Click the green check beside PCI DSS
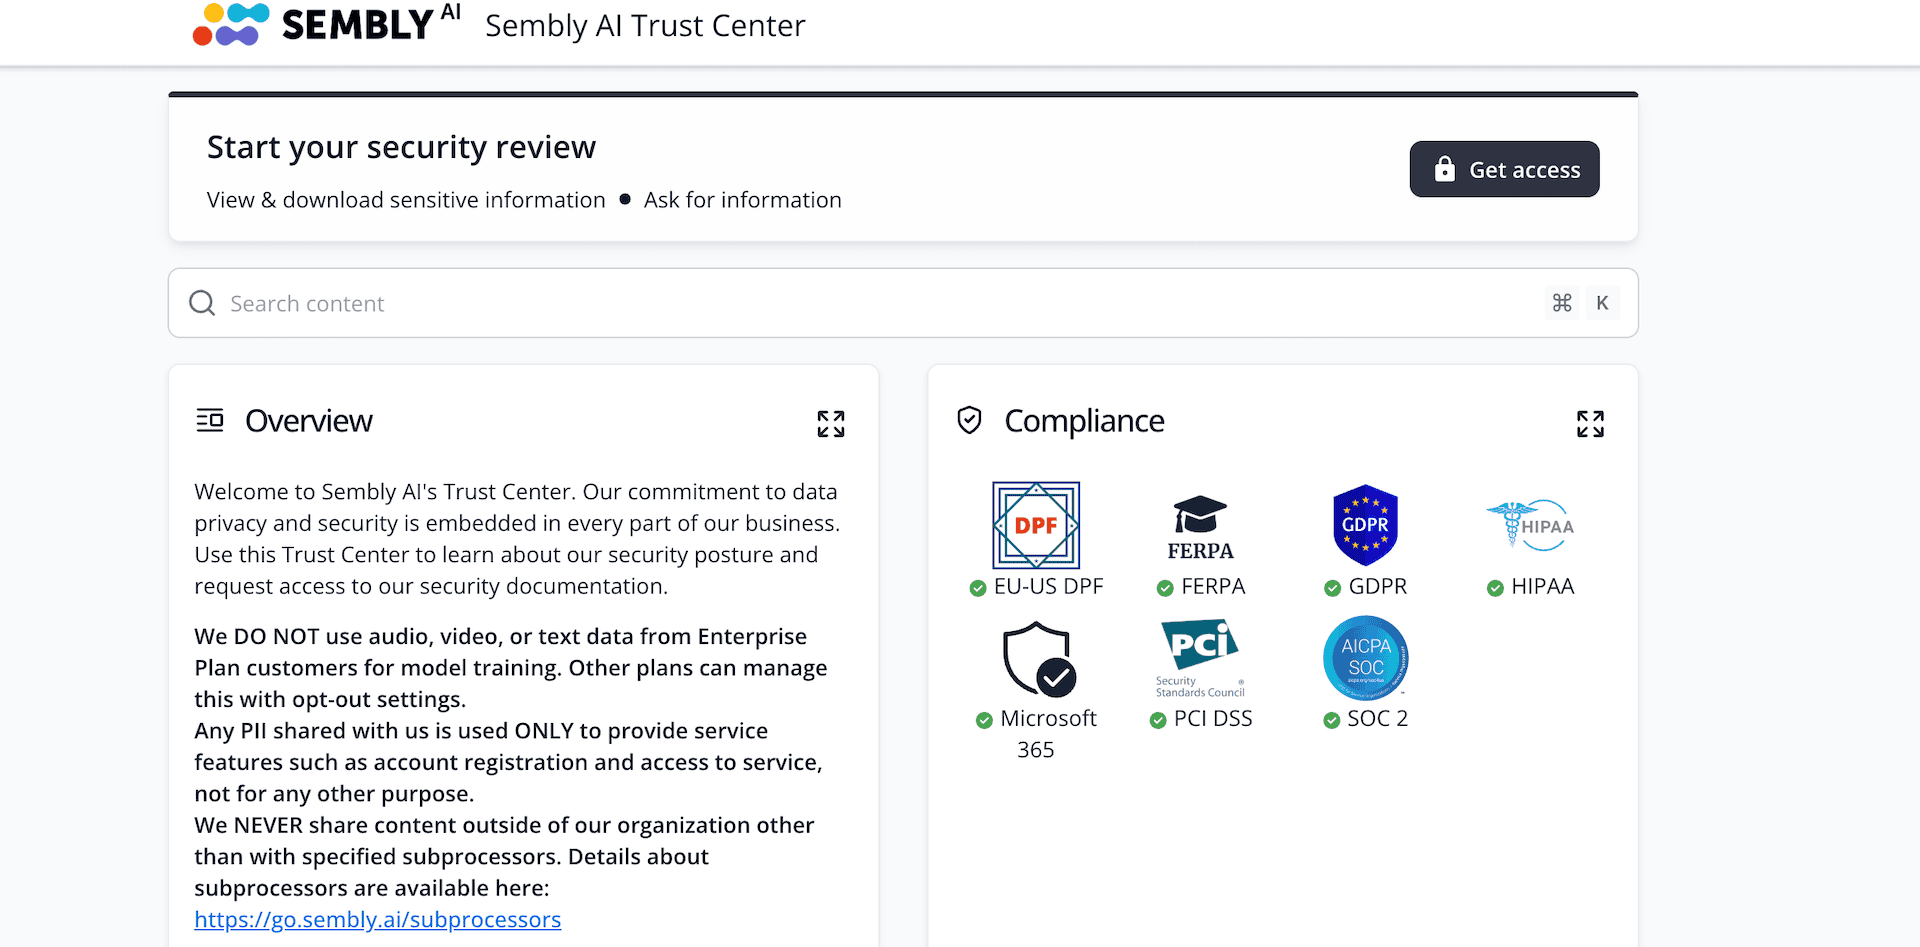This screenshot has height=947, width=1920. coord(1158,720)
